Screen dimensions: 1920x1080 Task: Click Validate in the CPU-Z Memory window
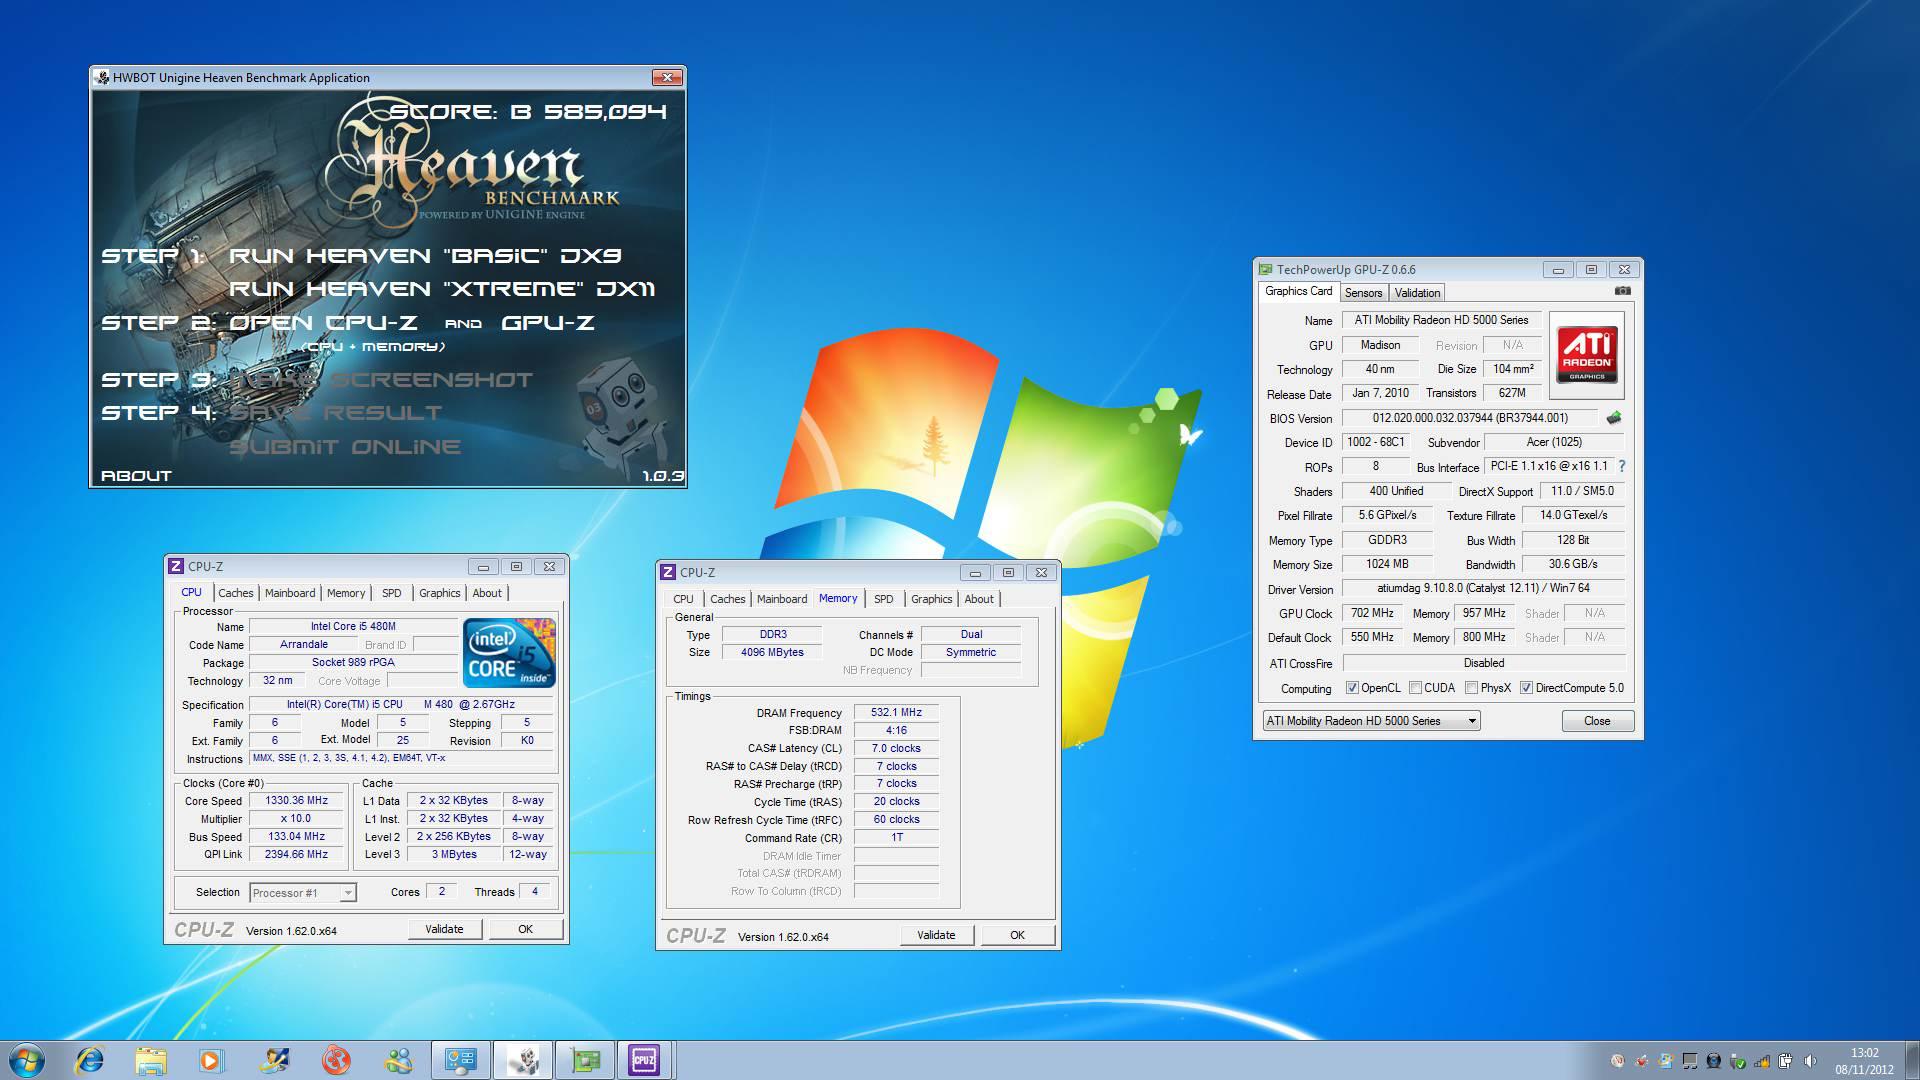coord(936,935)
